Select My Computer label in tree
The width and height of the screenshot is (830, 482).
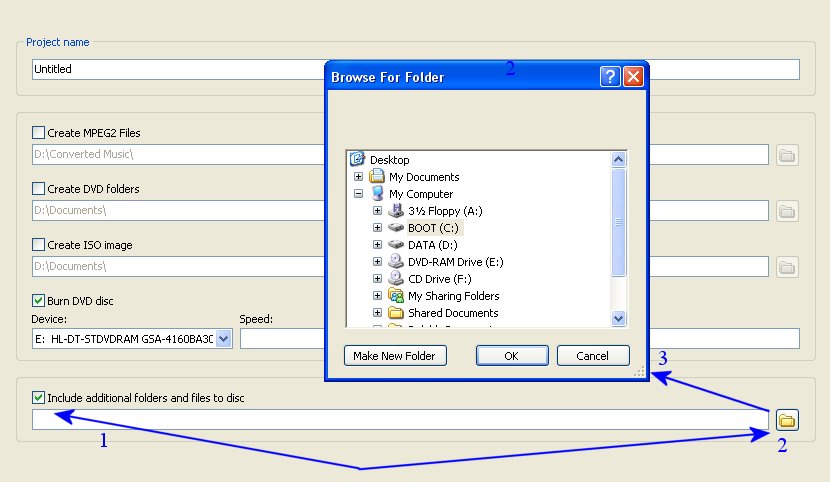(421, 194)
